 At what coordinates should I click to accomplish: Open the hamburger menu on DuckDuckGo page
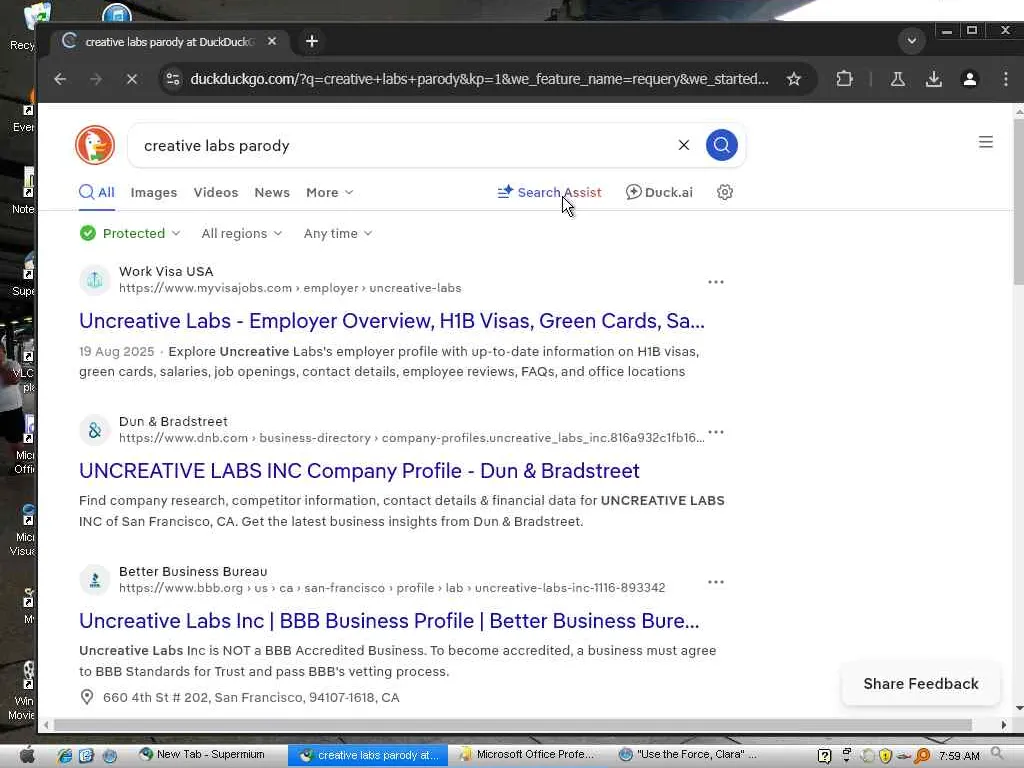[x=985, y=142]
